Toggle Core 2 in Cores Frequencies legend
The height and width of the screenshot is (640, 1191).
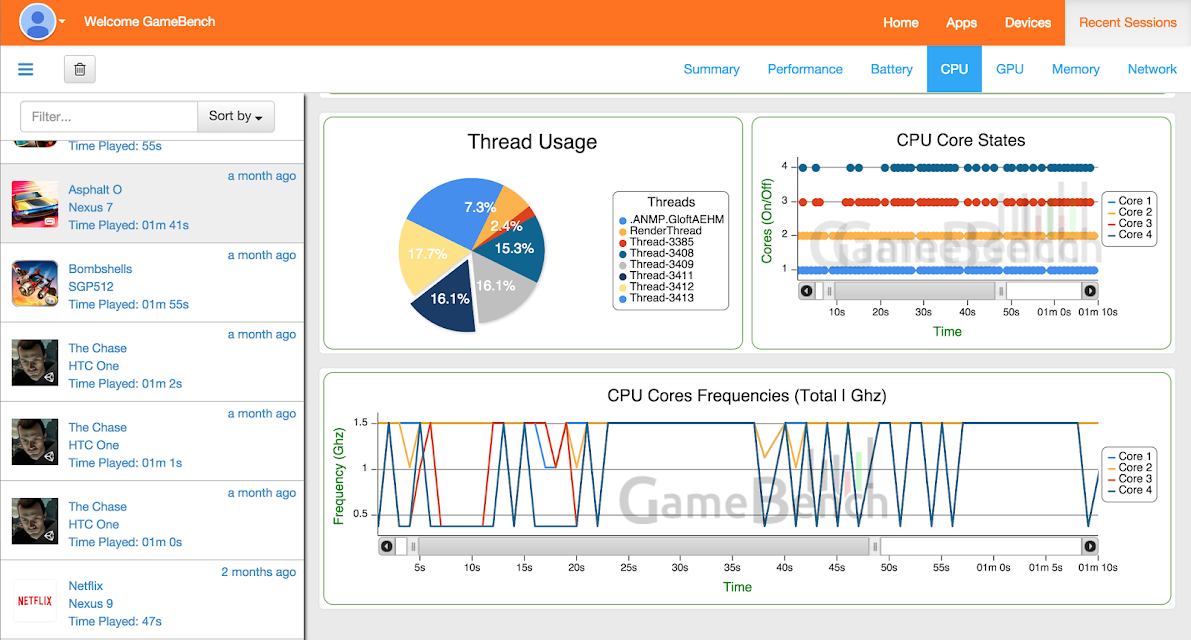[1129, 468]
